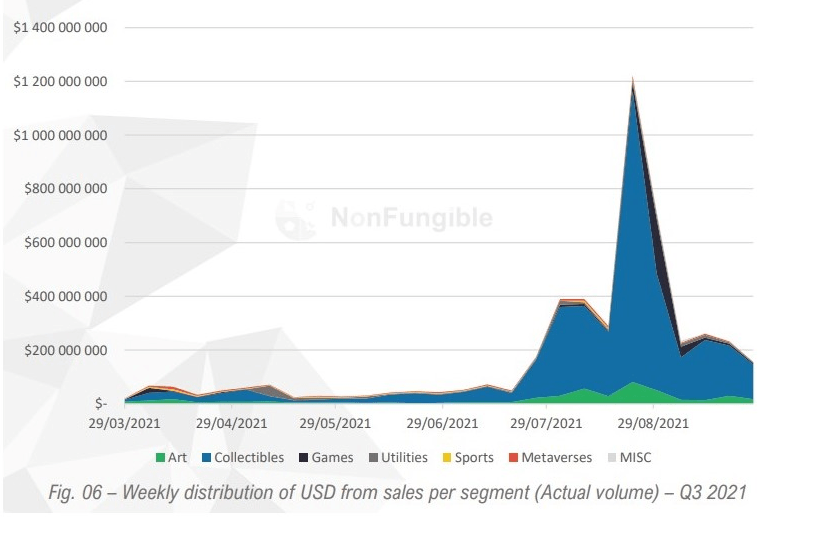Select the 29/03/2021 date label

[x=125, y=423]
